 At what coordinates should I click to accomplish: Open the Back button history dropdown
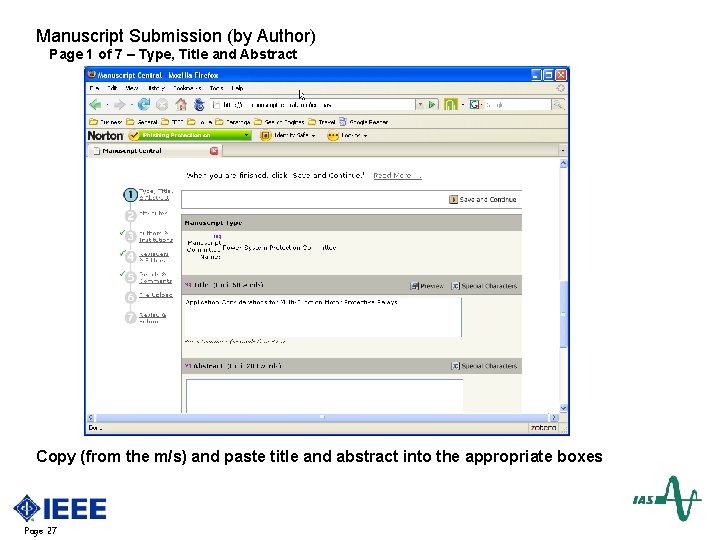tap(107, 105)
